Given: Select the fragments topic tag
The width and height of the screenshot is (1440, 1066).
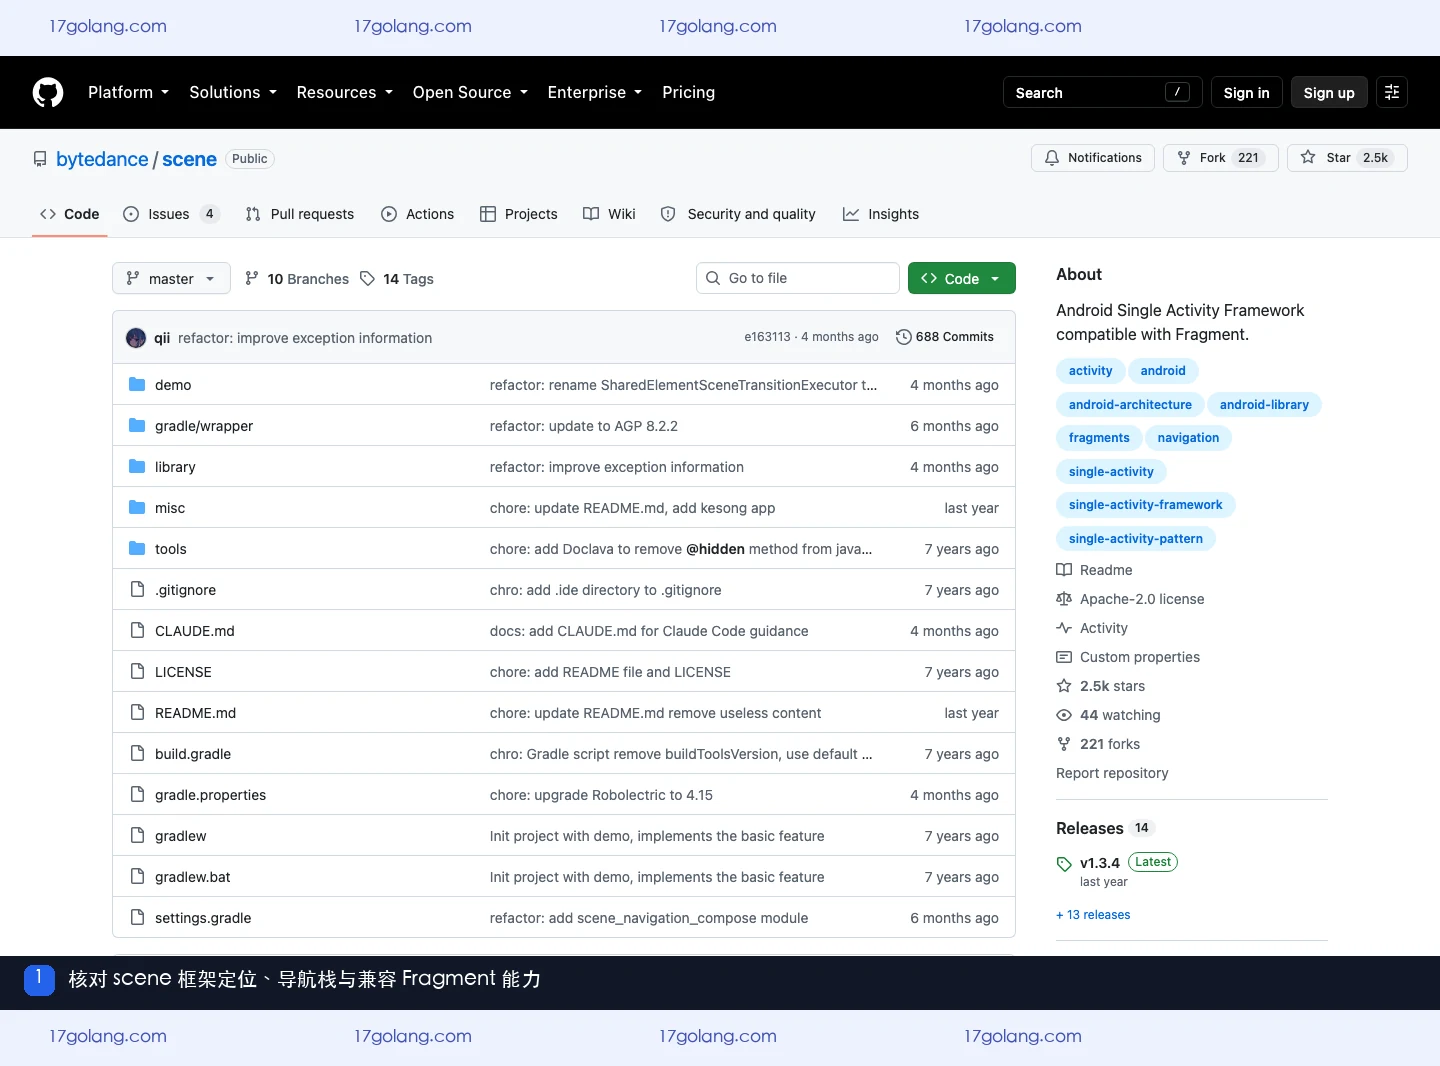Looking at the screenshot, I should (1099, 438).
